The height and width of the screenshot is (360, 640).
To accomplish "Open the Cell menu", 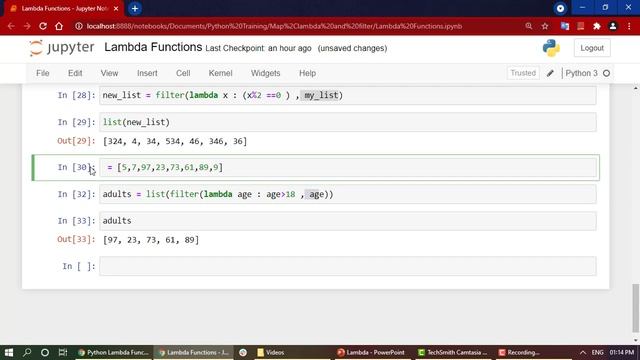I will pos(183,73).
